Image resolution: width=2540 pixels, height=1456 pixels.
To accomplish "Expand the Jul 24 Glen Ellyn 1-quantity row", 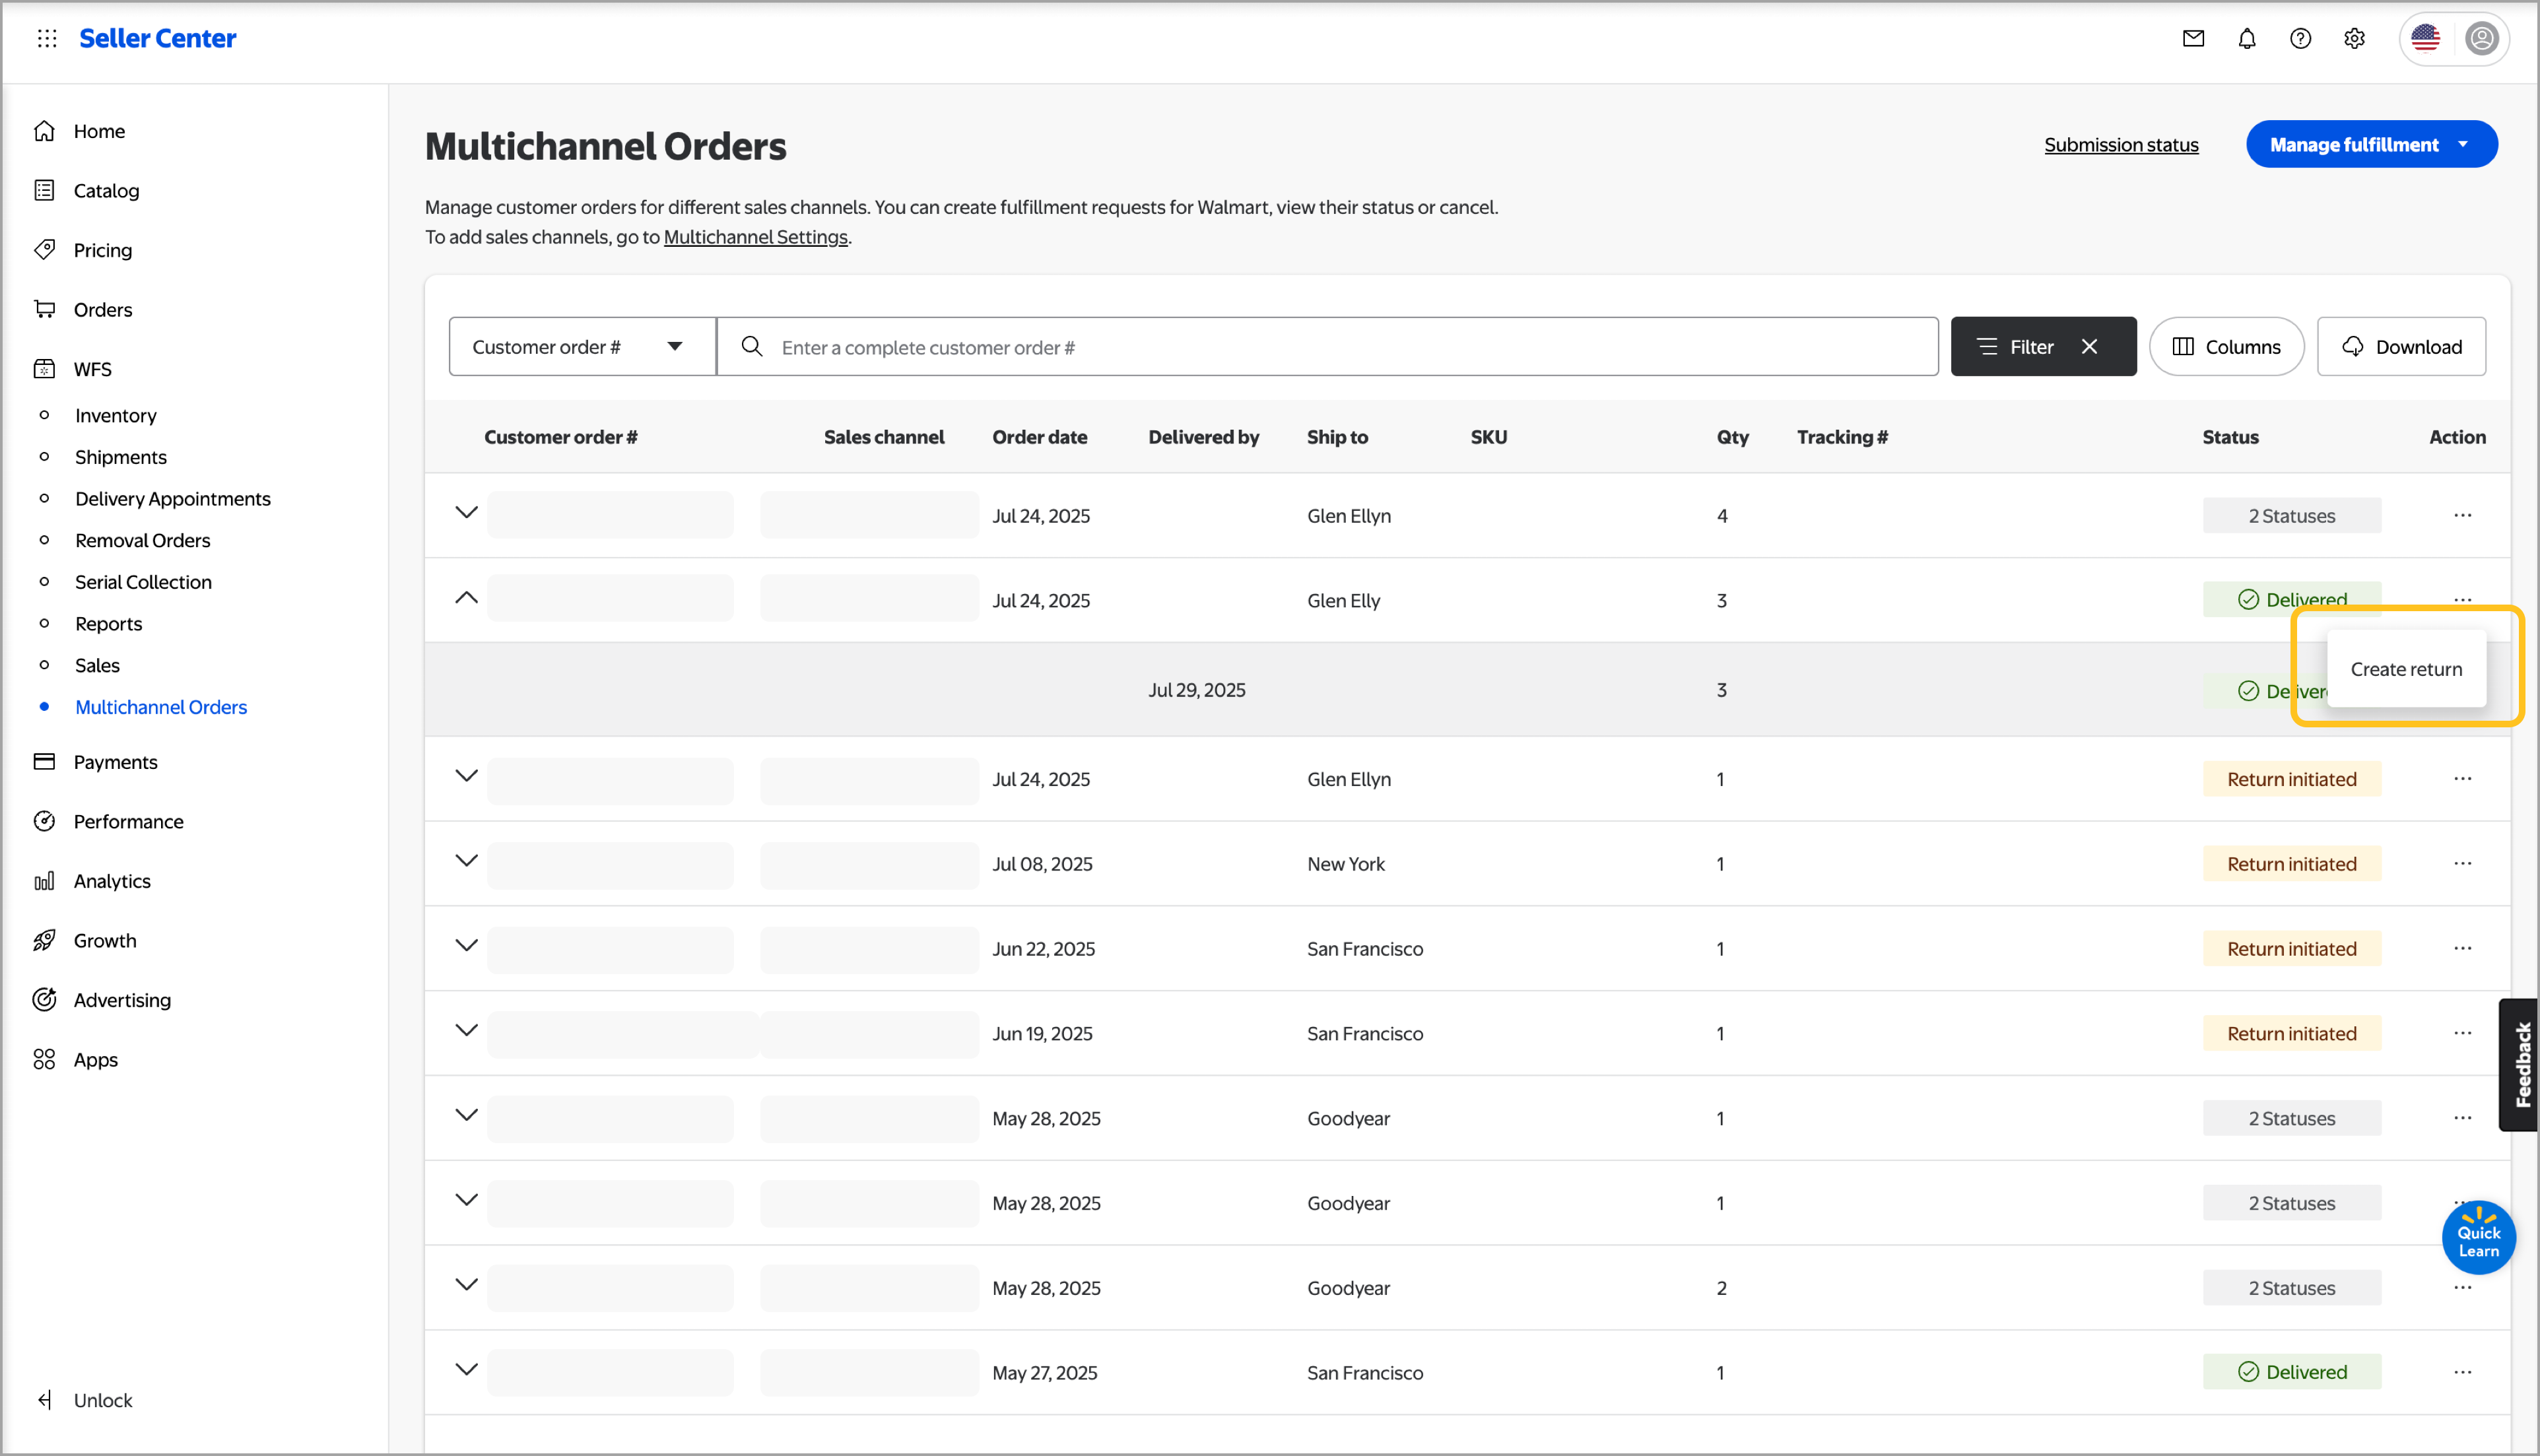I will tap(466, 775).
